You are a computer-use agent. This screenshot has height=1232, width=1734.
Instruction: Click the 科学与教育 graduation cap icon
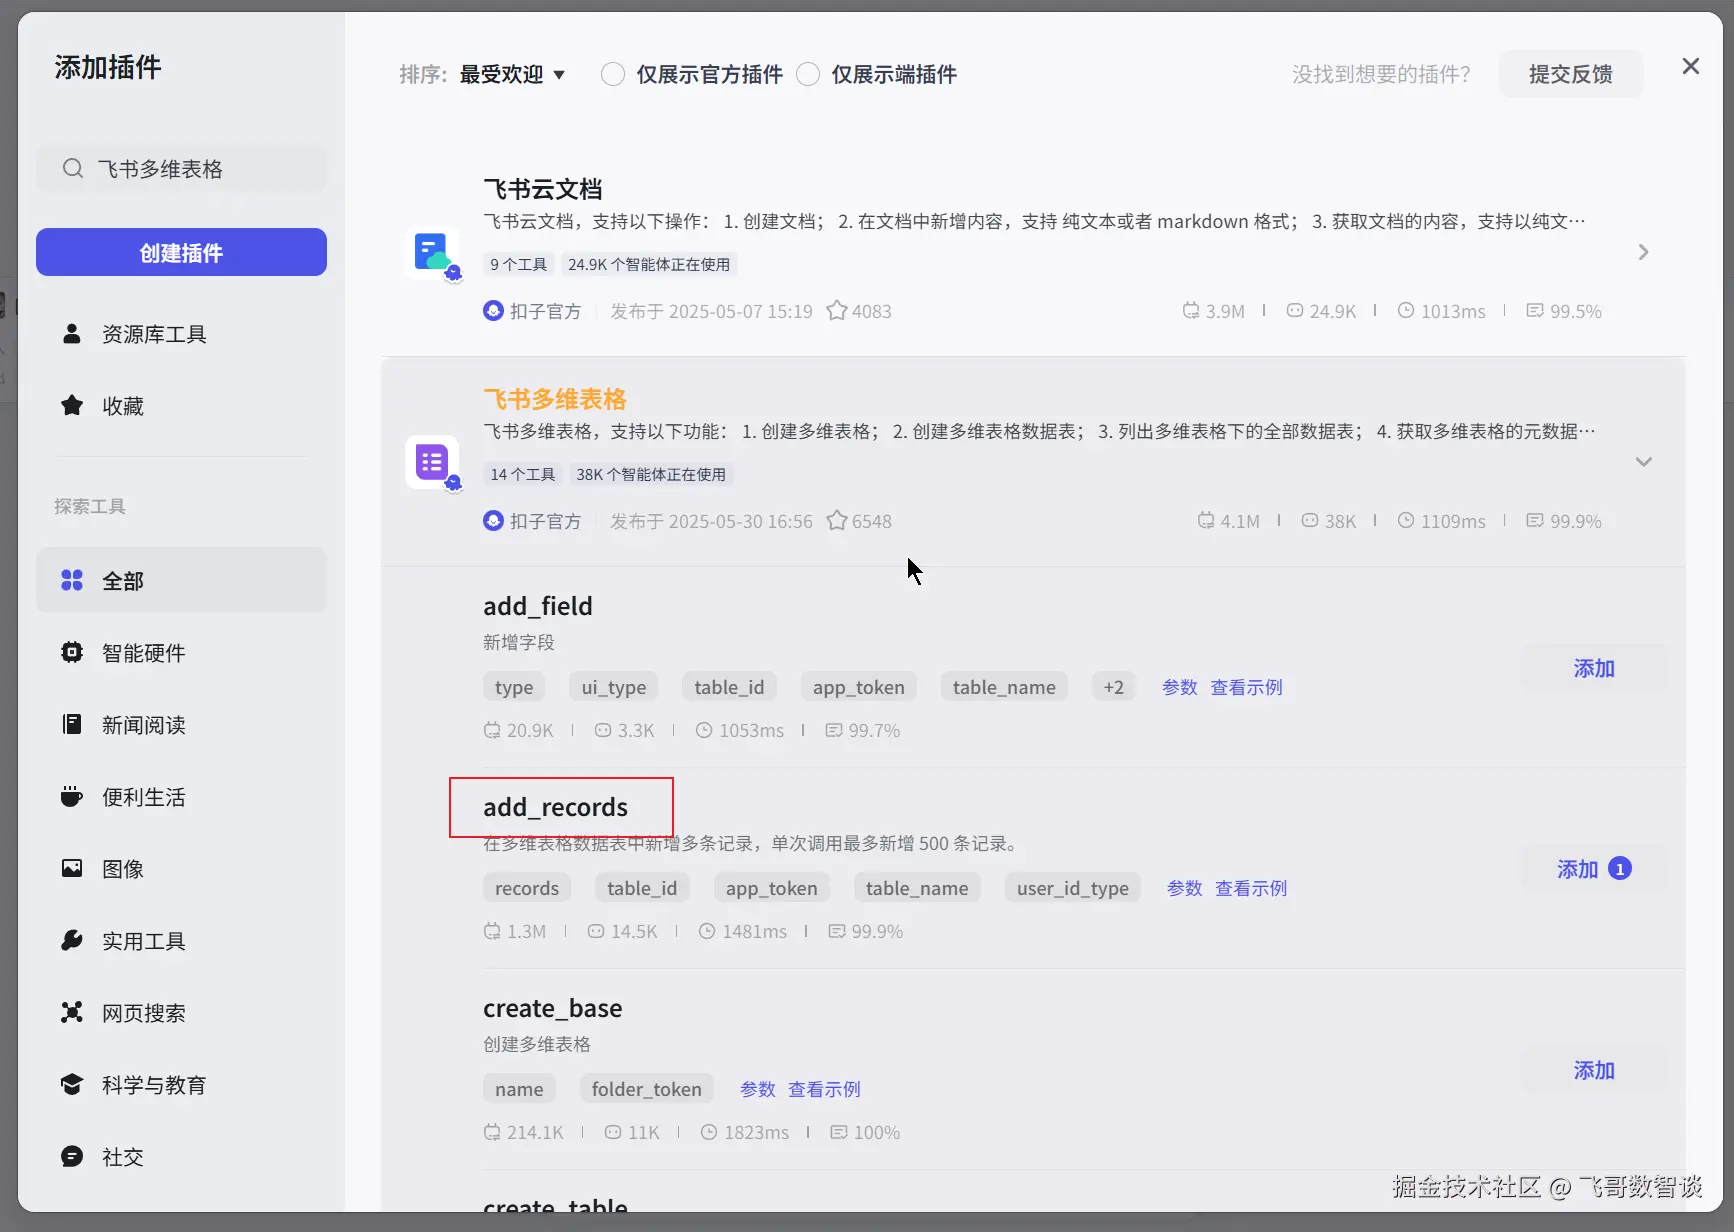pos(72,1084)
